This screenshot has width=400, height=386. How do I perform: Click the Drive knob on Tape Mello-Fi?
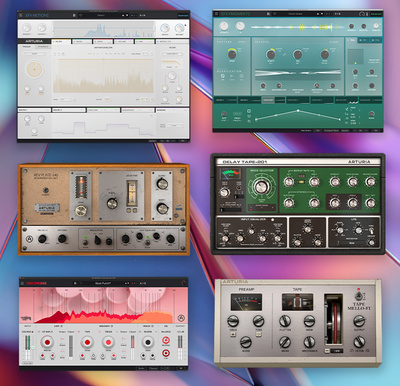(x=233, y=321)
